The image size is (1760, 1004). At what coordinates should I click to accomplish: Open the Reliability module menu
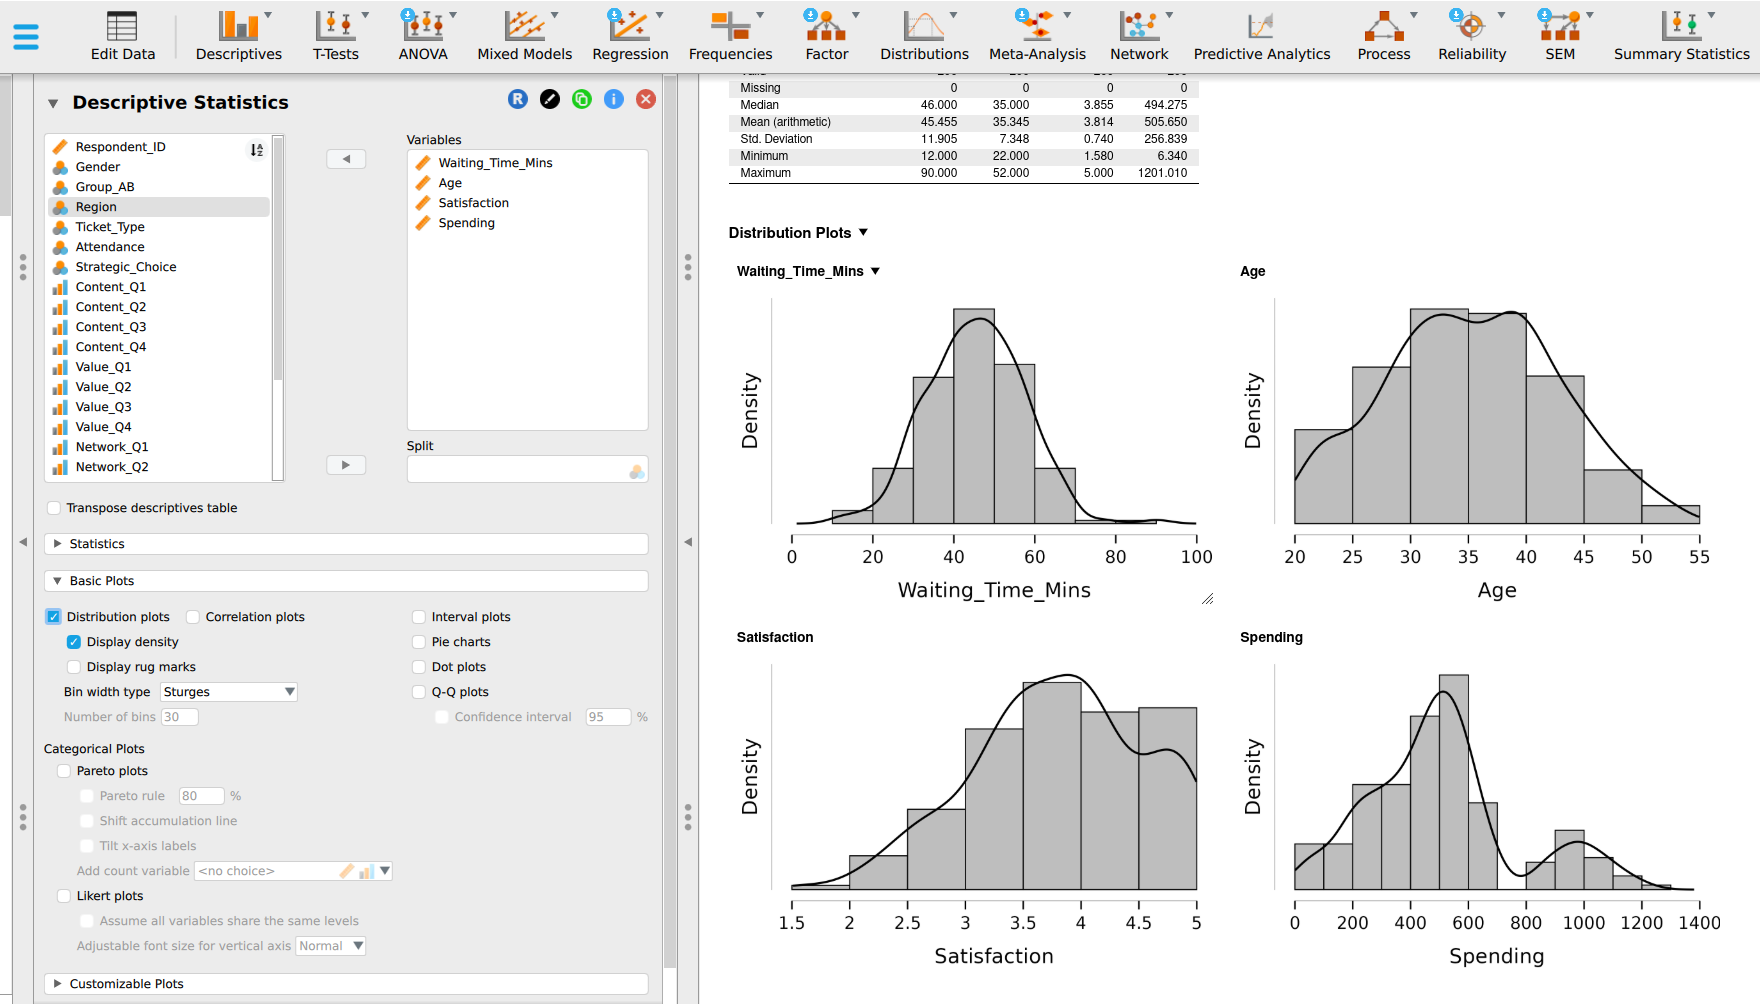pos(1472,37)
